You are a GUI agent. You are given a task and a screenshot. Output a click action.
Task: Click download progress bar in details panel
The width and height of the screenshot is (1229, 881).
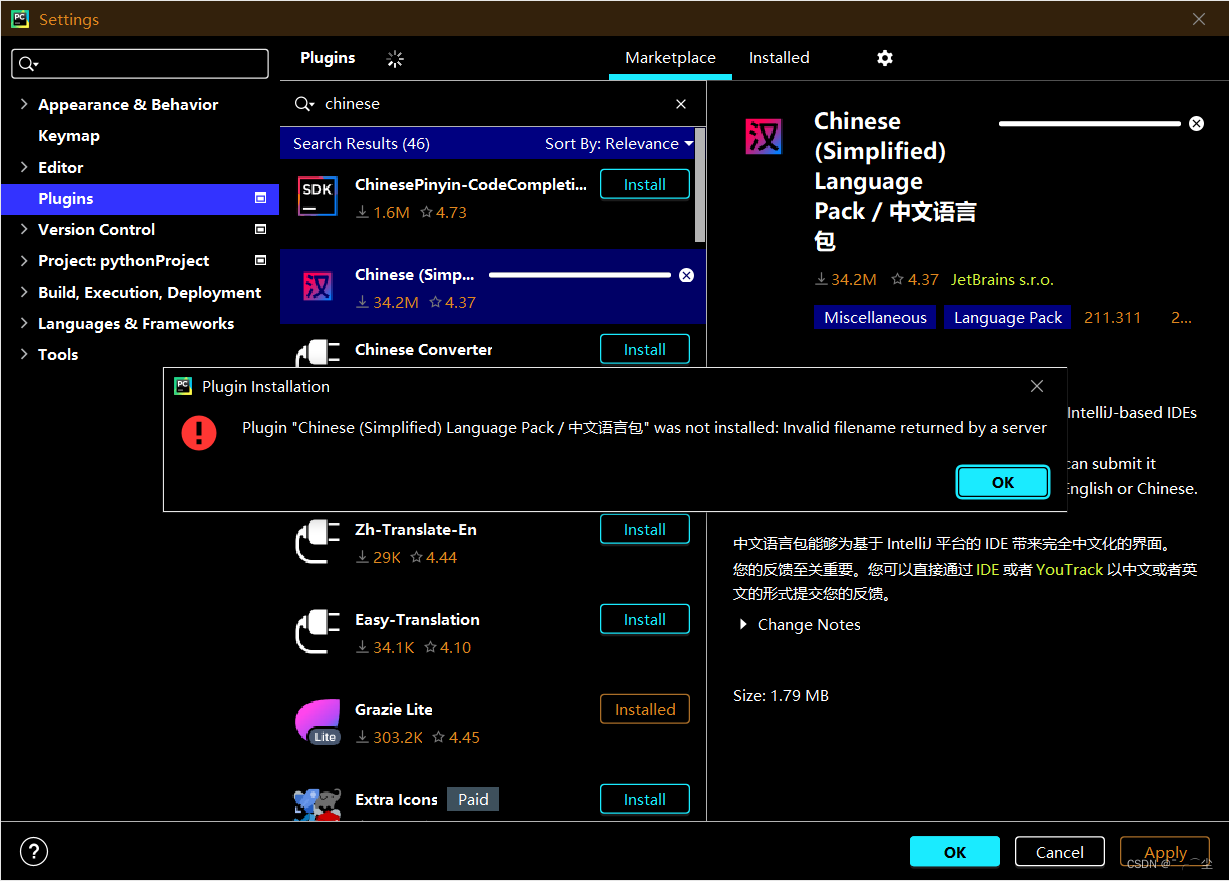pyautogui.click(x=1090, y=123)
